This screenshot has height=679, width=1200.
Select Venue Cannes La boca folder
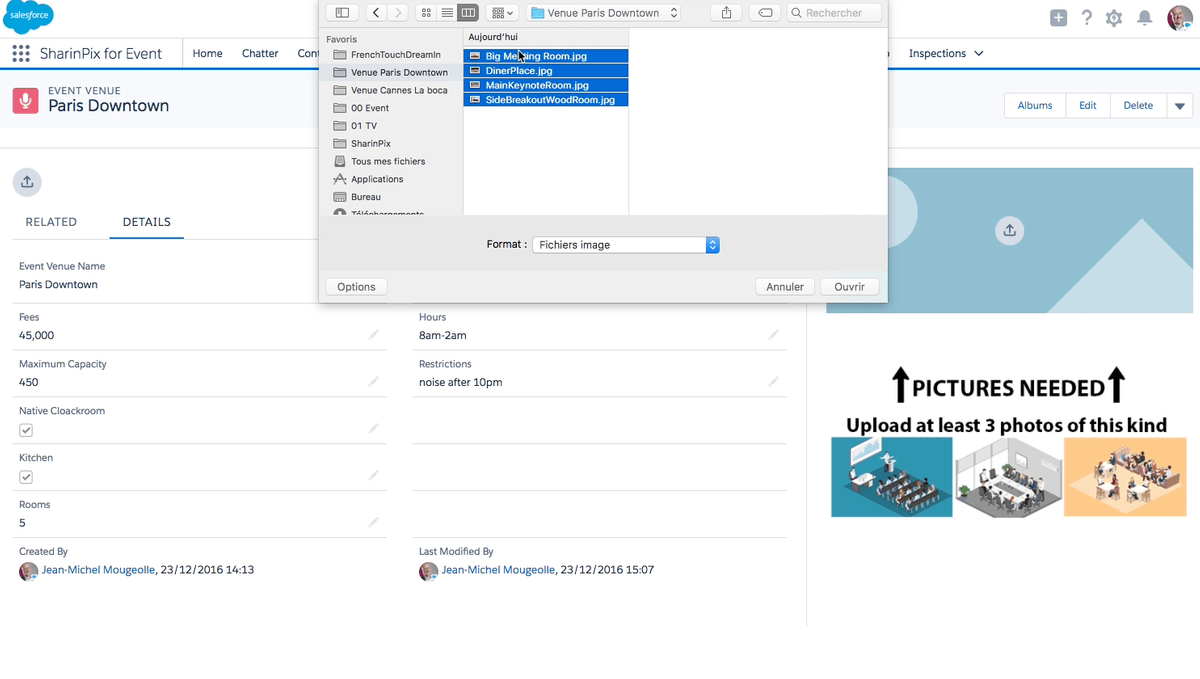coord(391,90)
